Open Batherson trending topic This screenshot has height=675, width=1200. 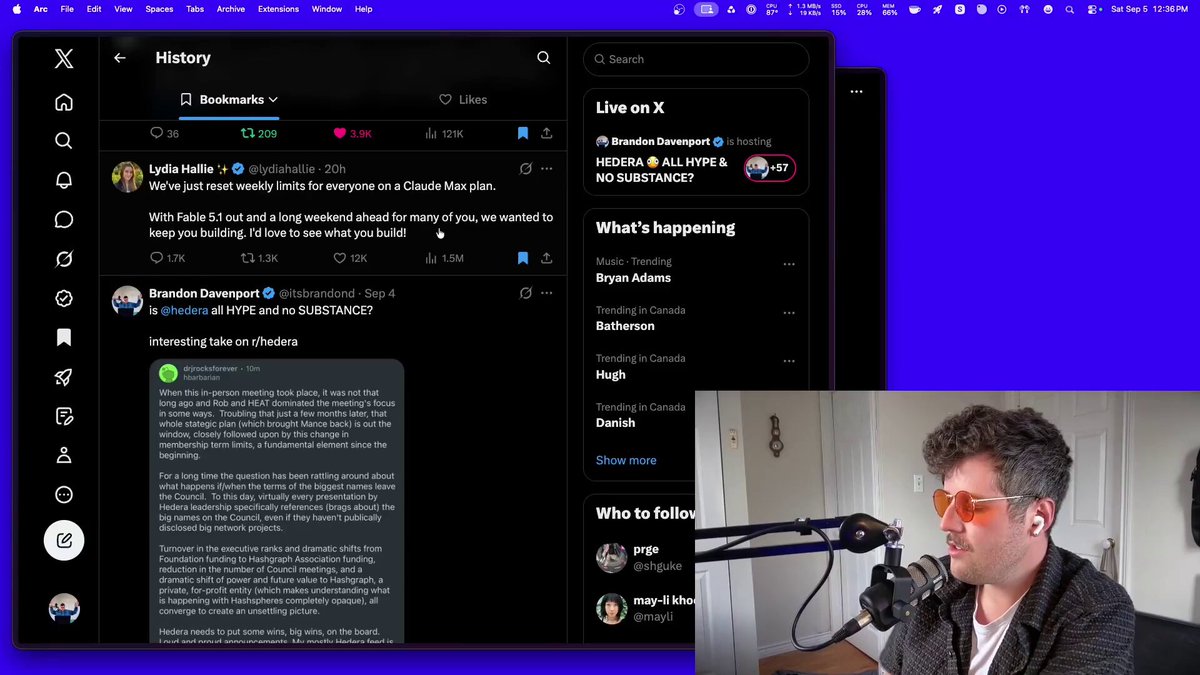625,326
